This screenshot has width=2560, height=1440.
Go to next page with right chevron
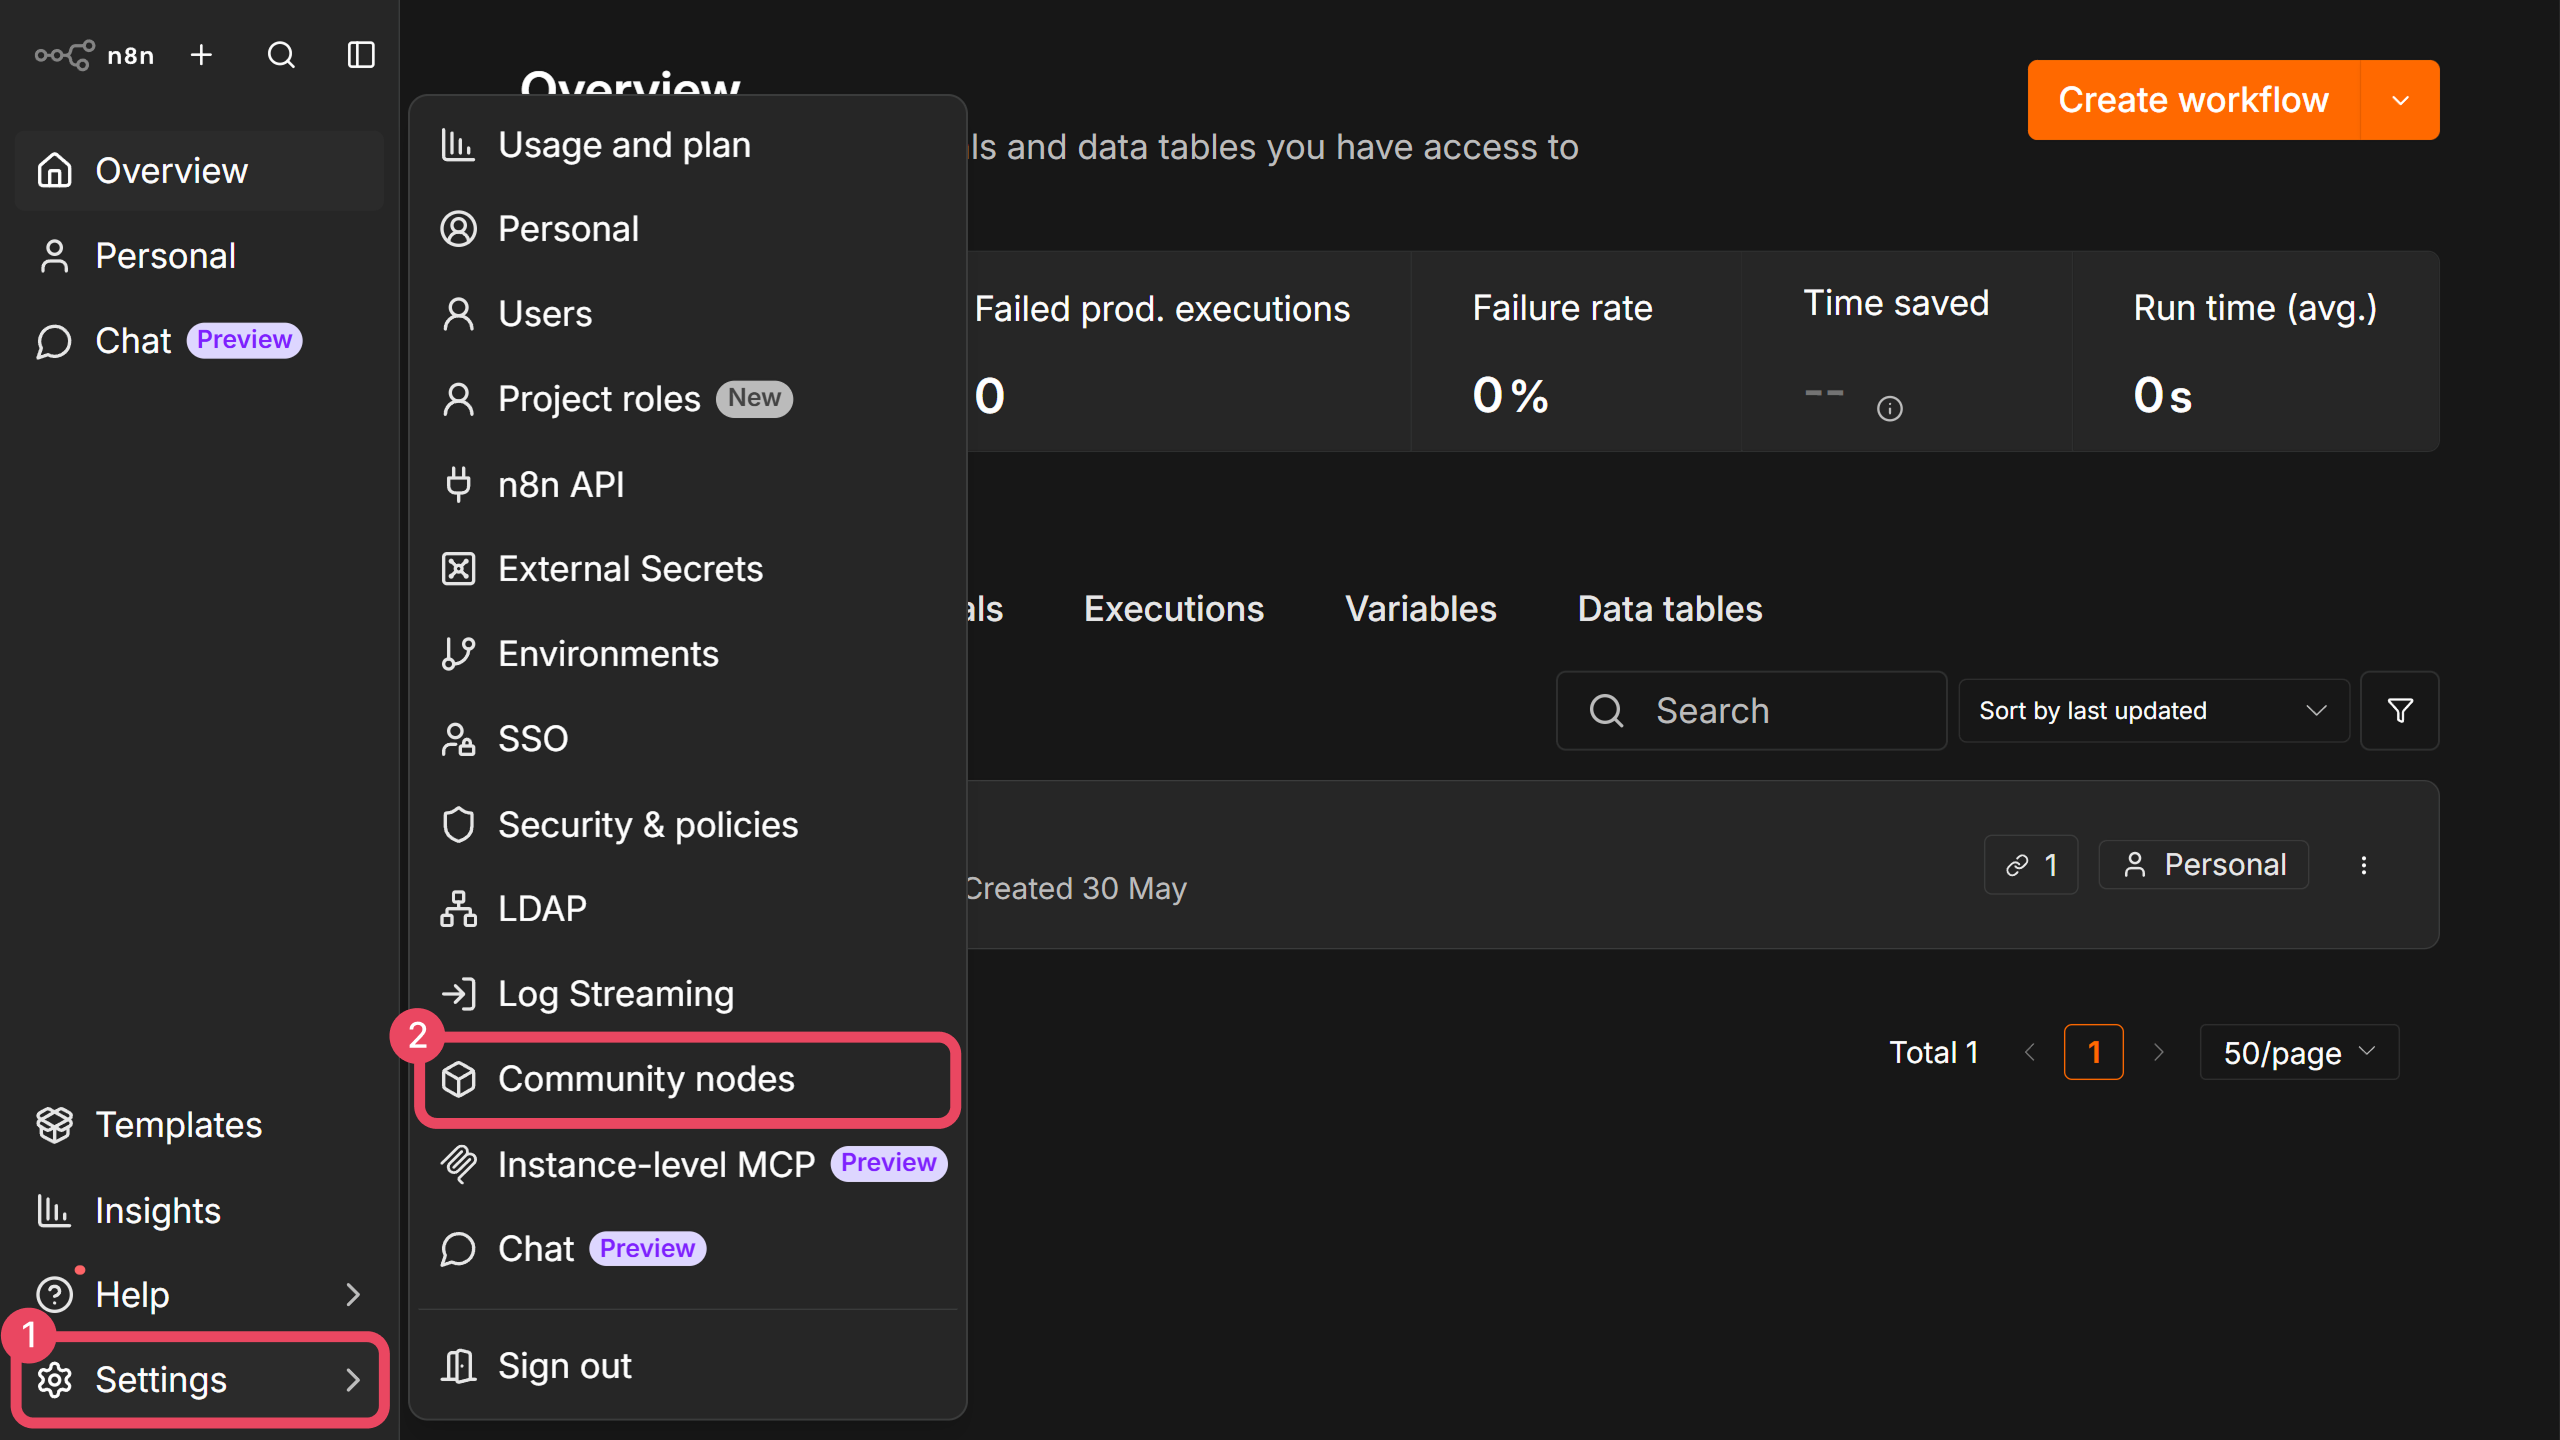pyautogui.click(x=2158, y=1052)
